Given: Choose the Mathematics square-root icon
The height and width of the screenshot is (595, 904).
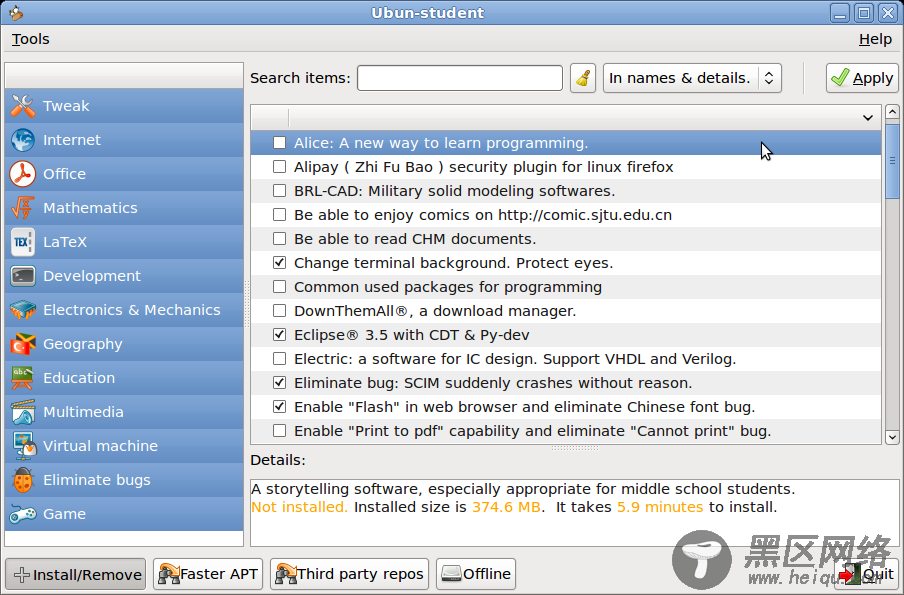Looking at the screenshot, I should 22,208.
